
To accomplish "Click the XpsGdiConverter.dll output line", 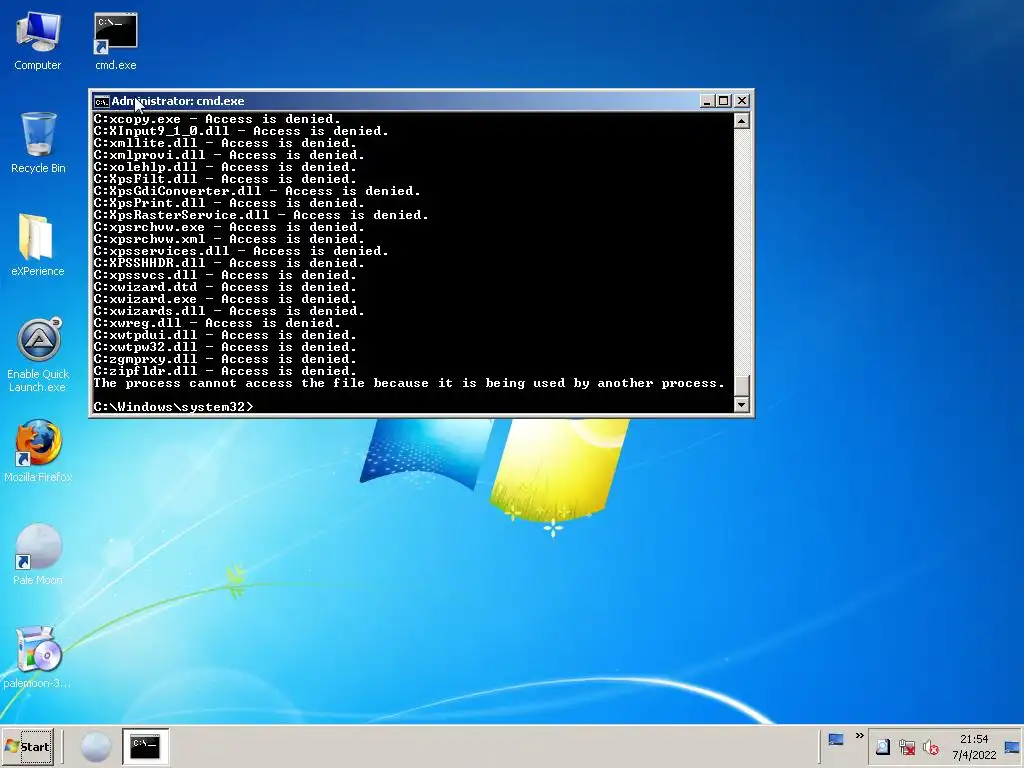I will pos(257,191).
